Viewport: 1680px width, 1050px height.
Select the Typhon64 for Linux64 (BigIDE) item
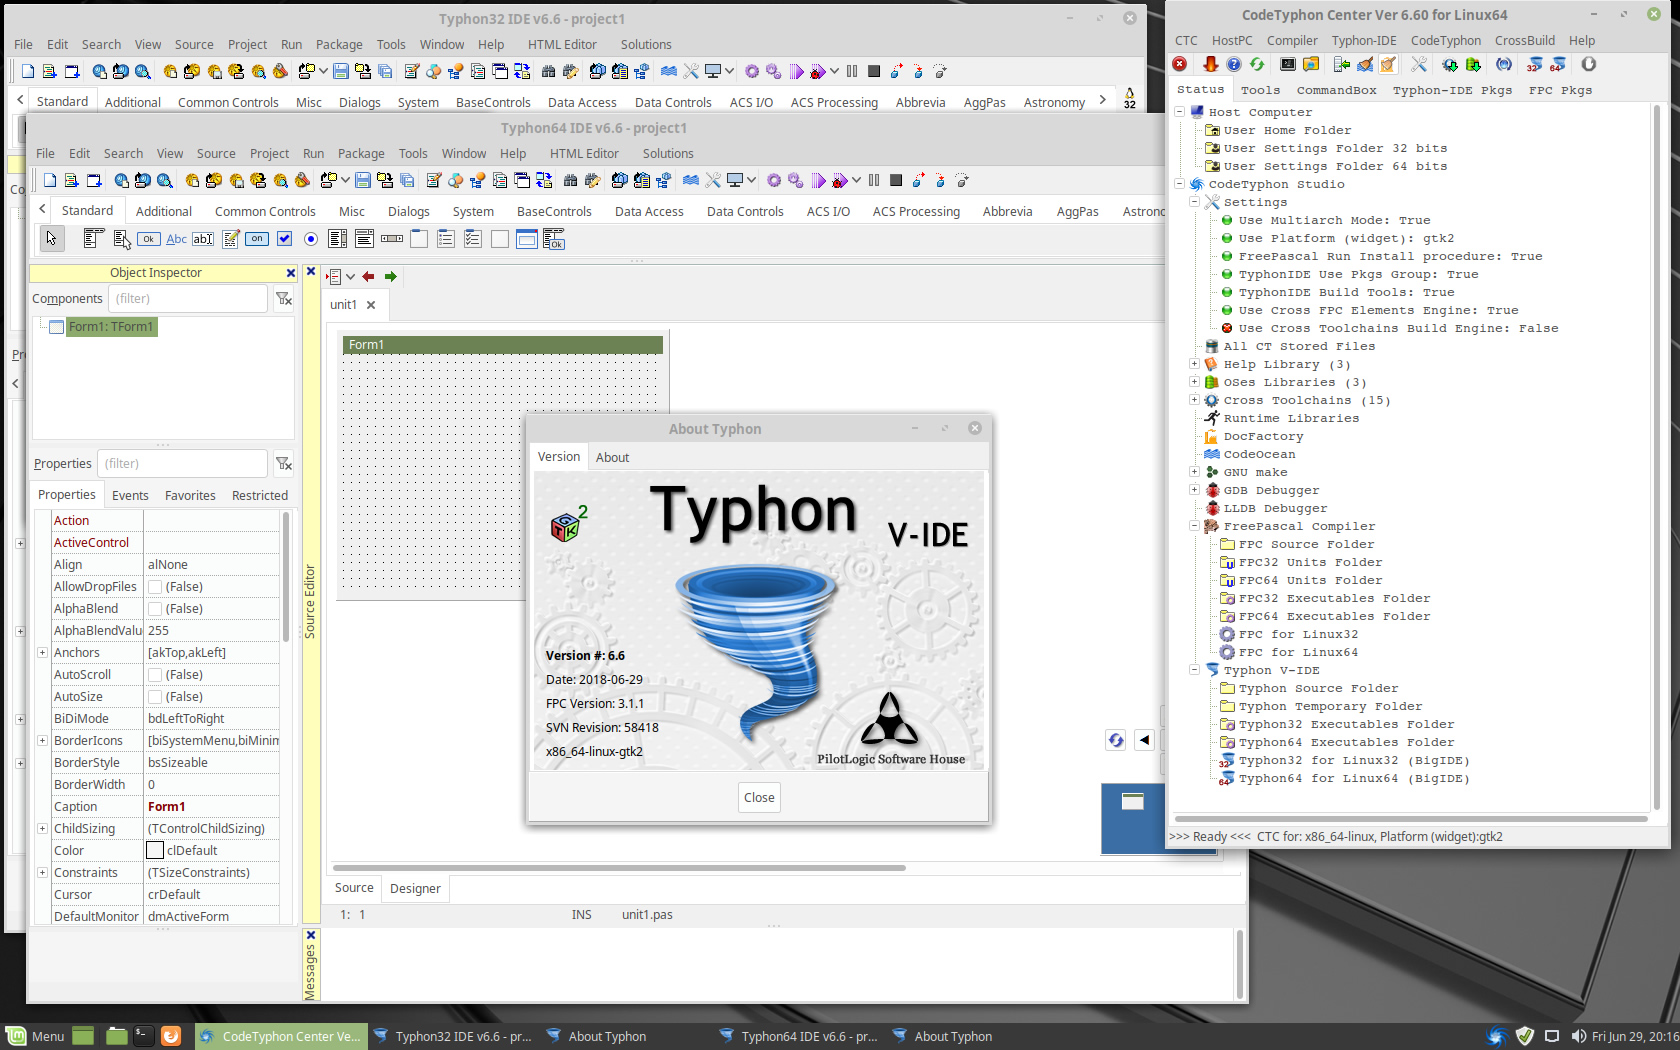(1354, 778)
